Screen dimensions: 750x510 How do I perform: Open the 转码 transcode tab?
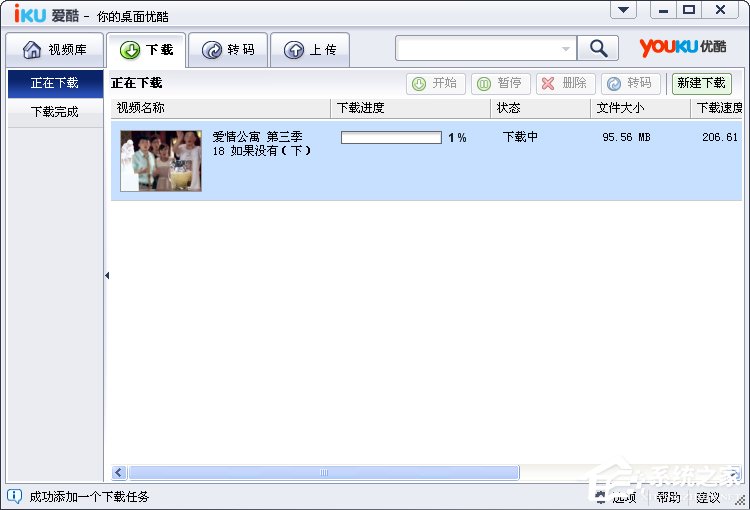click(x=228, y=50)
